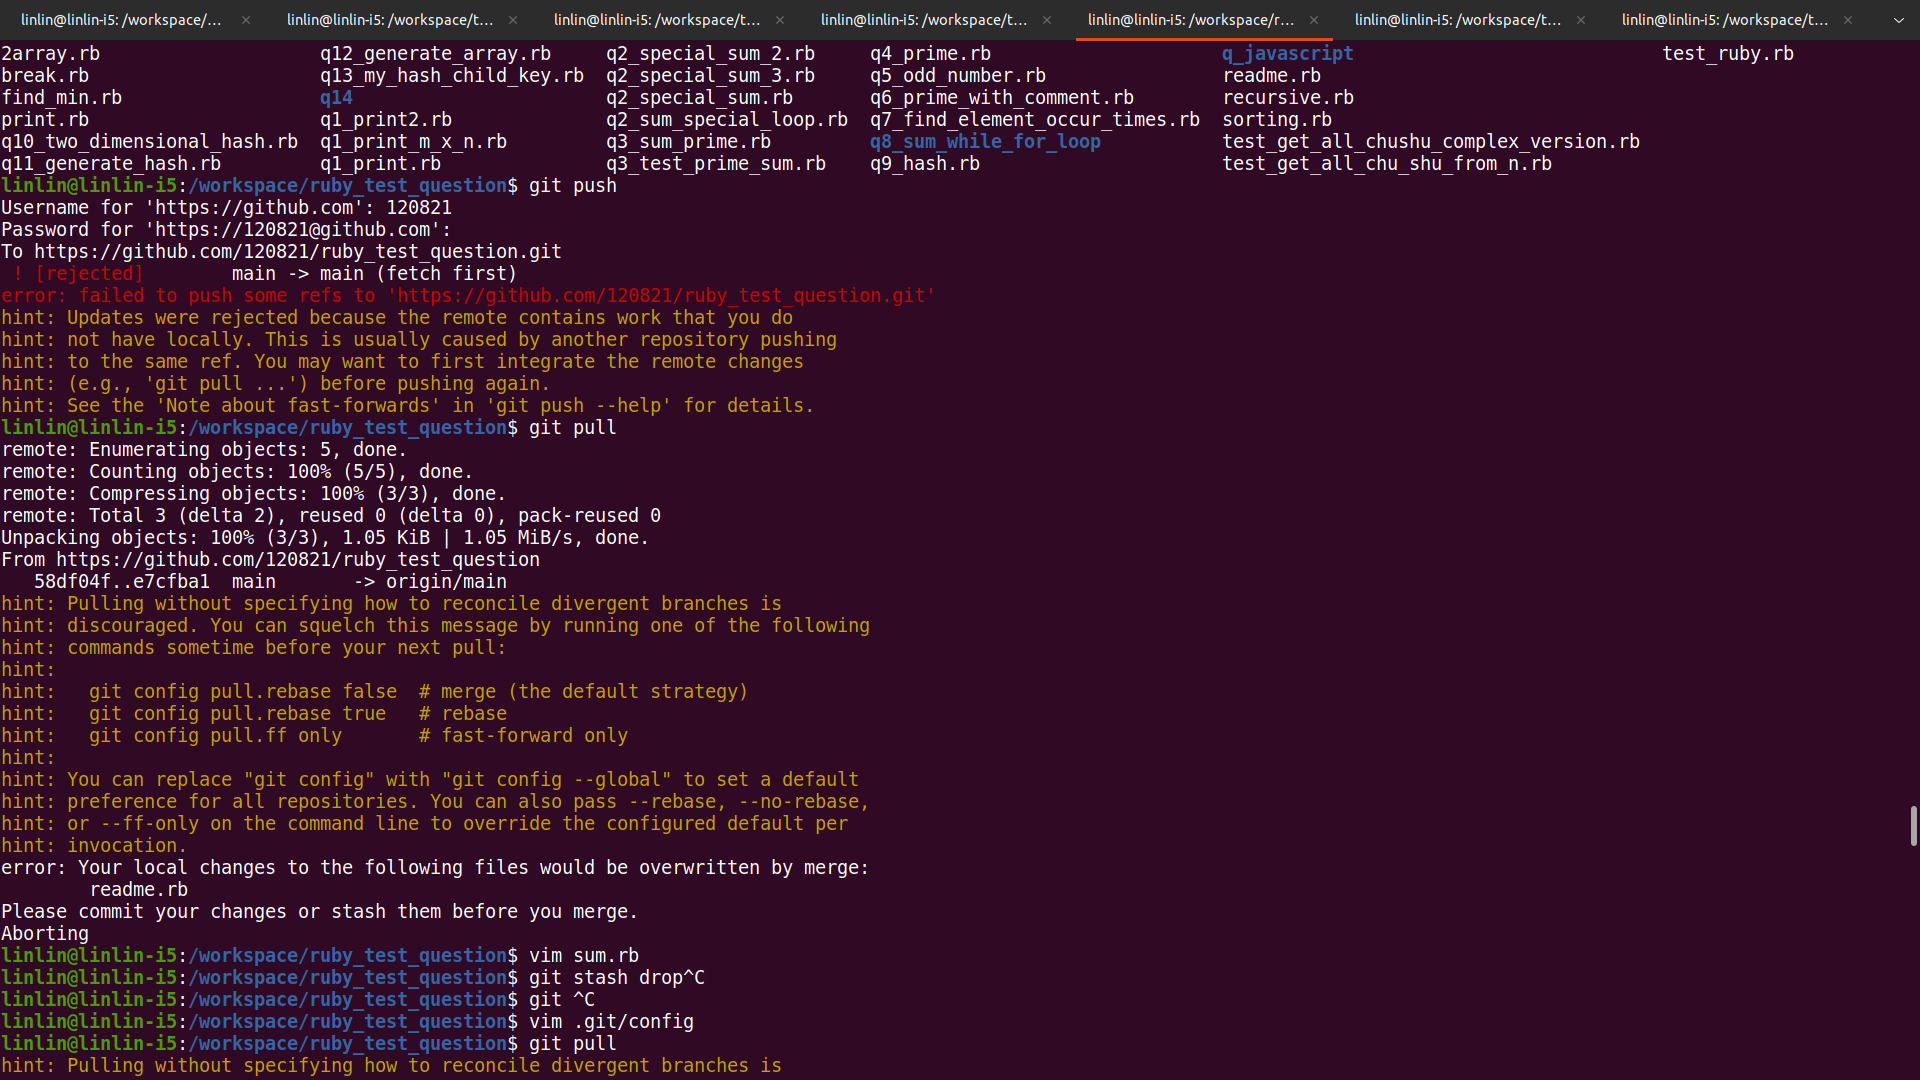1920x1080 pixels.
Task: Open the GitHub URL on the 'To' line
Action: [297, 252]
